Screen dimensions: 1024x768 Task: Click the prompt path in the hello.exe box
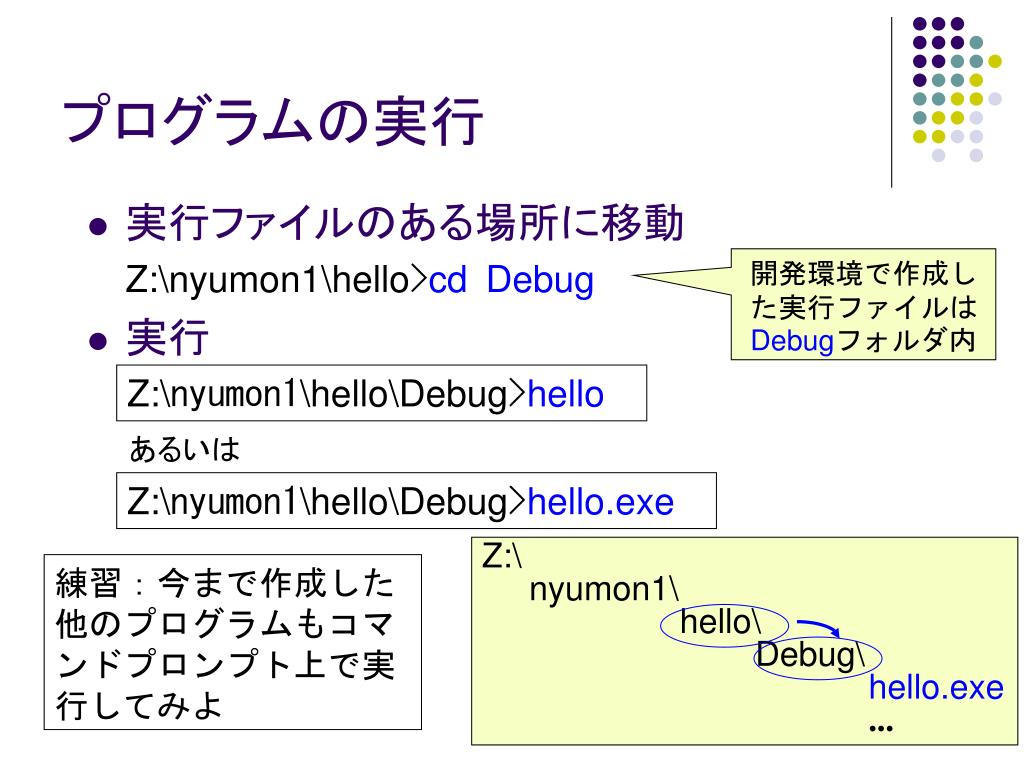point(327,502)
